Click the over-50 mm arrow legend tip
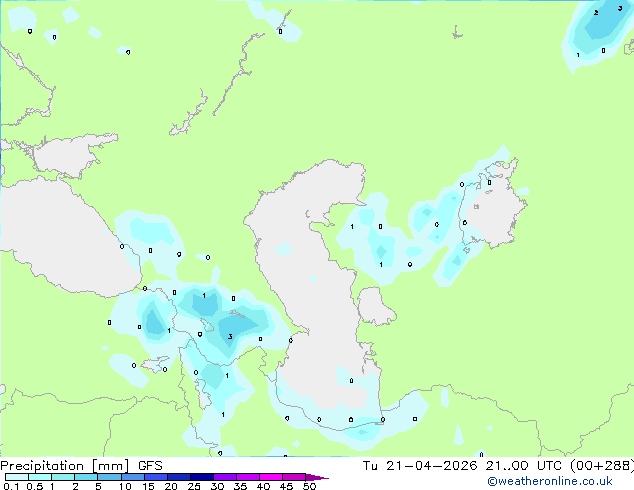634x490 pixels. [x=317, y=477]
